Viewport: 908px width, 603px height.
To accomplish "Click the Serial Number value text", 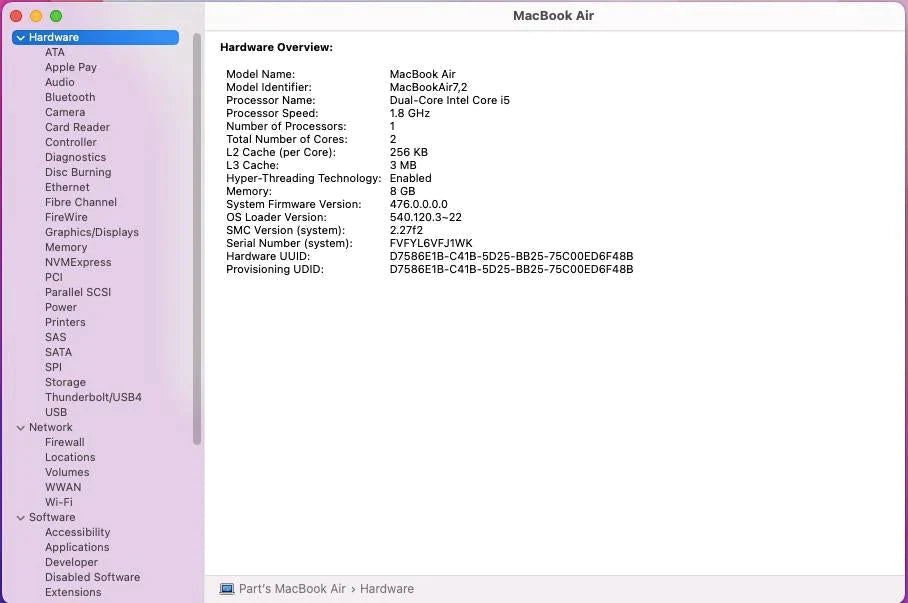I will [431, 243].
